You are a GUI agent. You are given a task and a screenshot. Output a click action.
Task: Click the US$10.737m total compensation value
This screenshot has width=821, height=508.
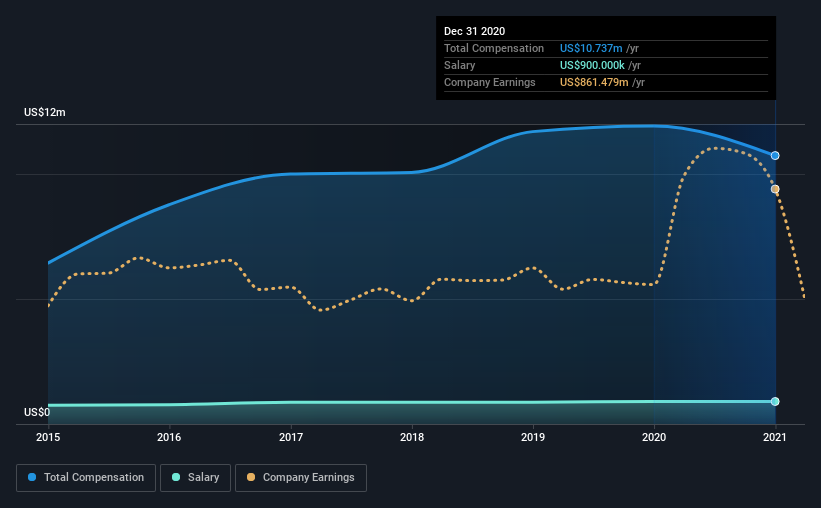(591, 48)
